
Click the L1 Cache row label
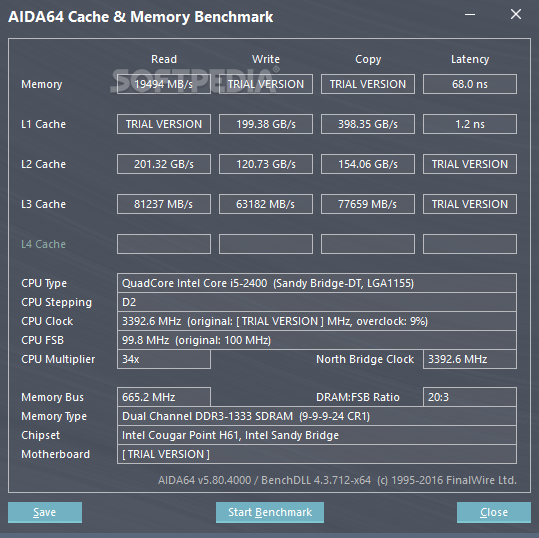pyautogui.click(x=43, y=124)
